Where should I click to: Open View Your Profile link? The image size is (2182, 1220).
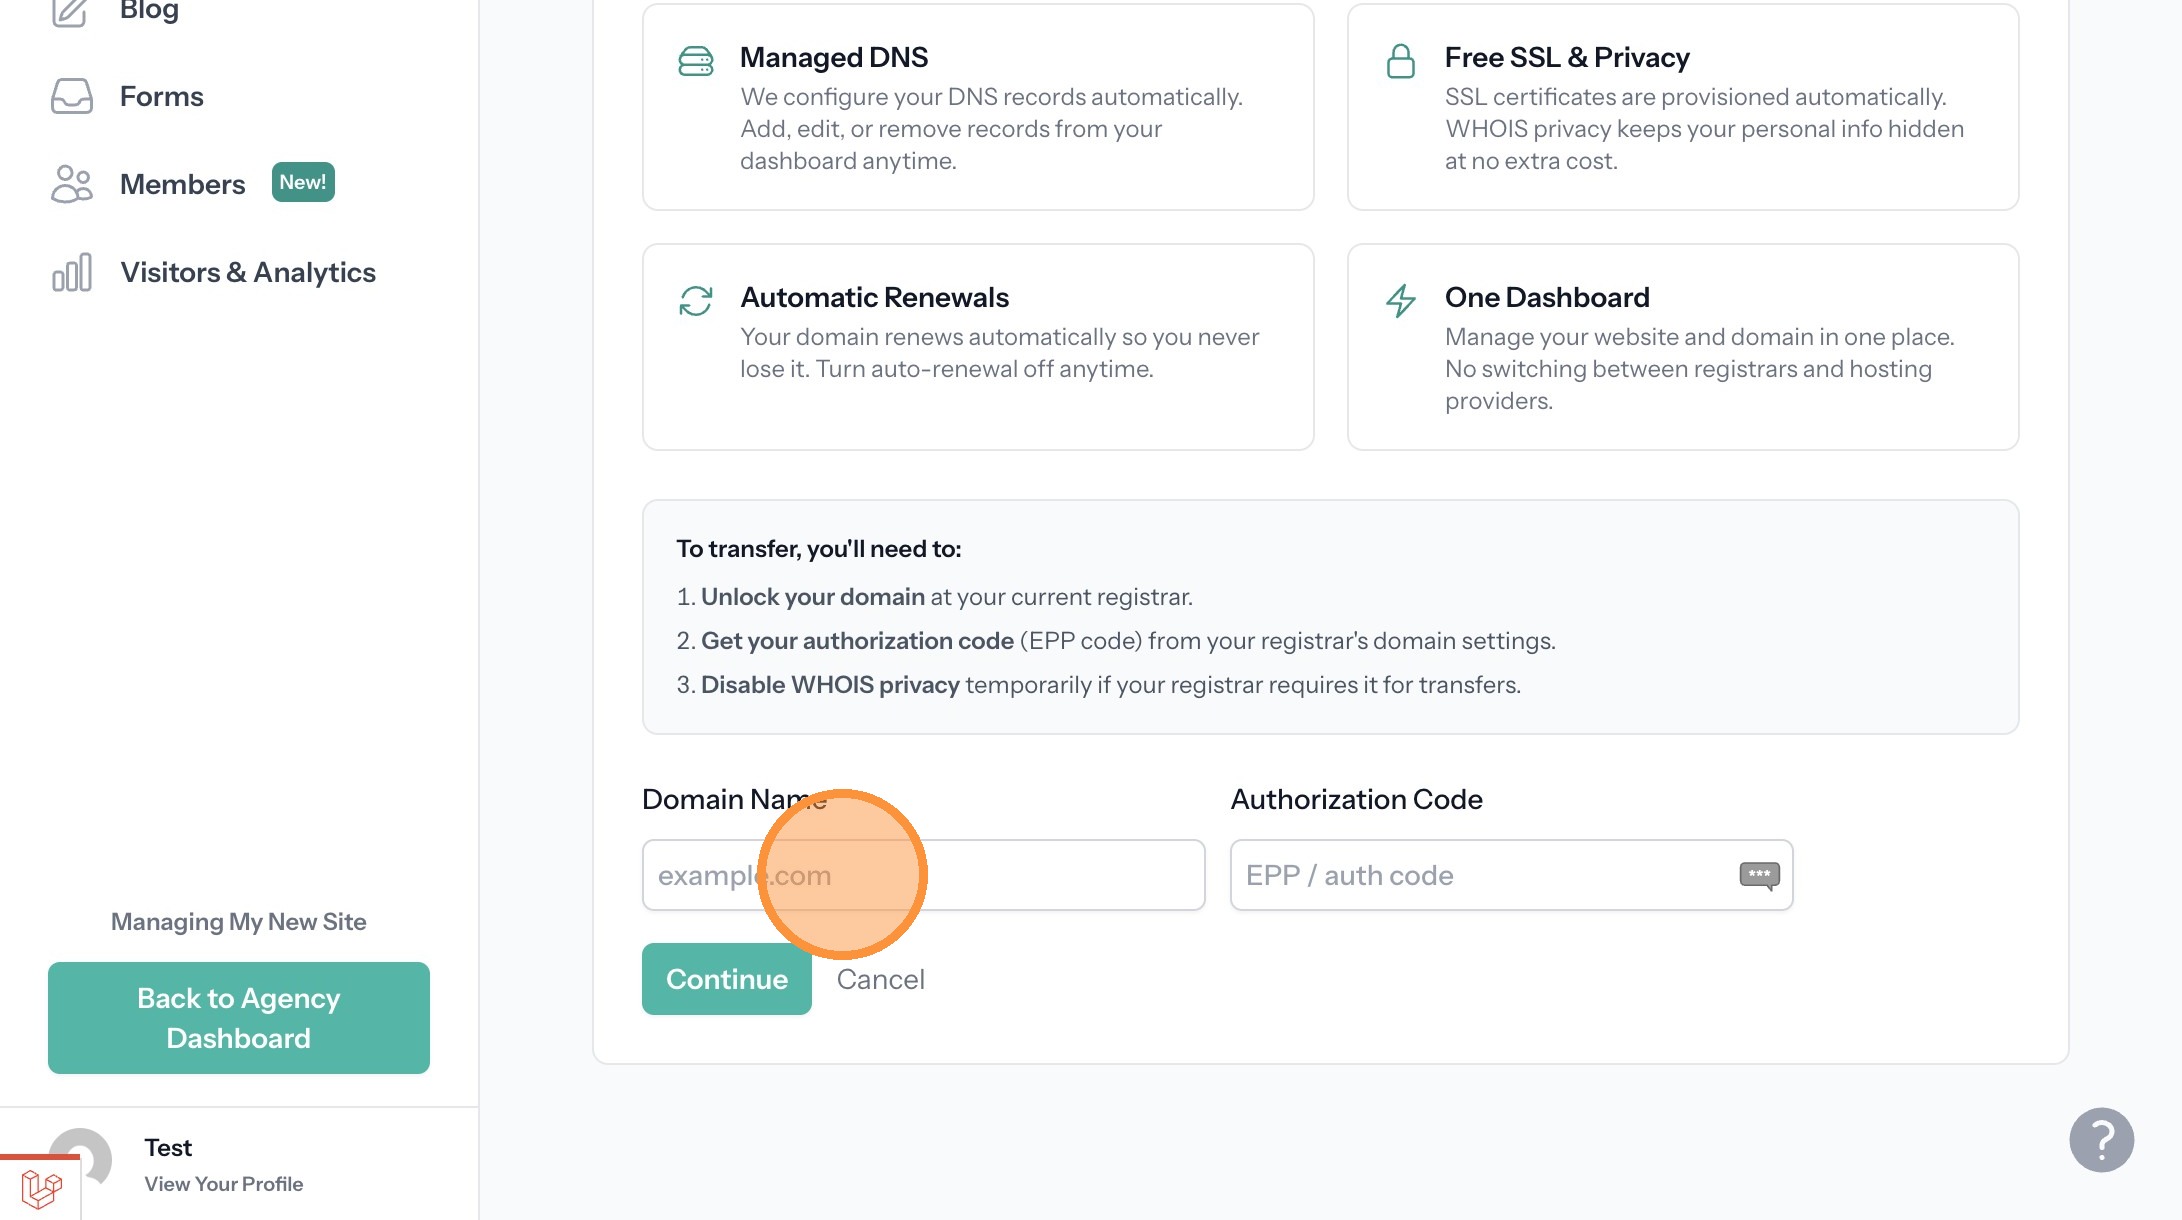click(x=223, y=1184)
